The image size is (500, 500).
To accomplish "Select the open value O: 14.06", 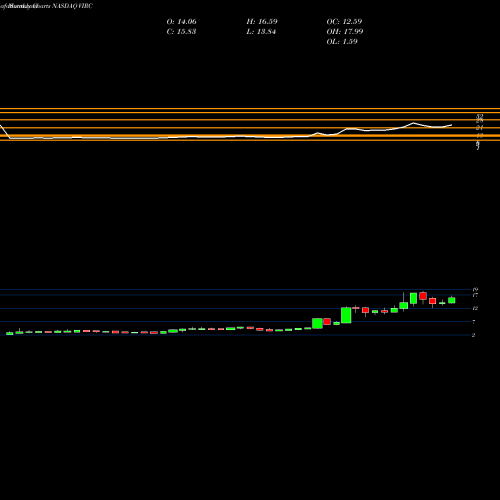I will pyautogui.click(x=181, y=22).
